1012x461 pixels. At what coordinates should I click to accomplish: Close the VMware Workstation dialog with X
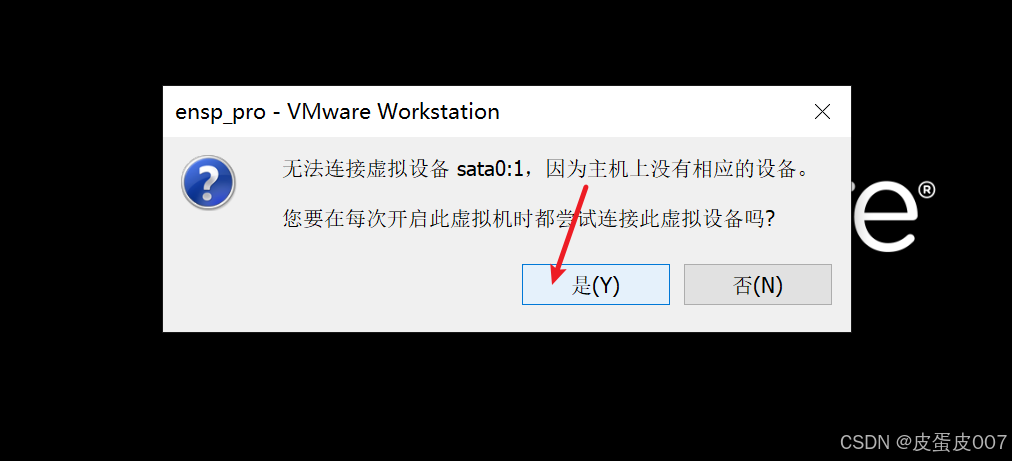[822, 112]
